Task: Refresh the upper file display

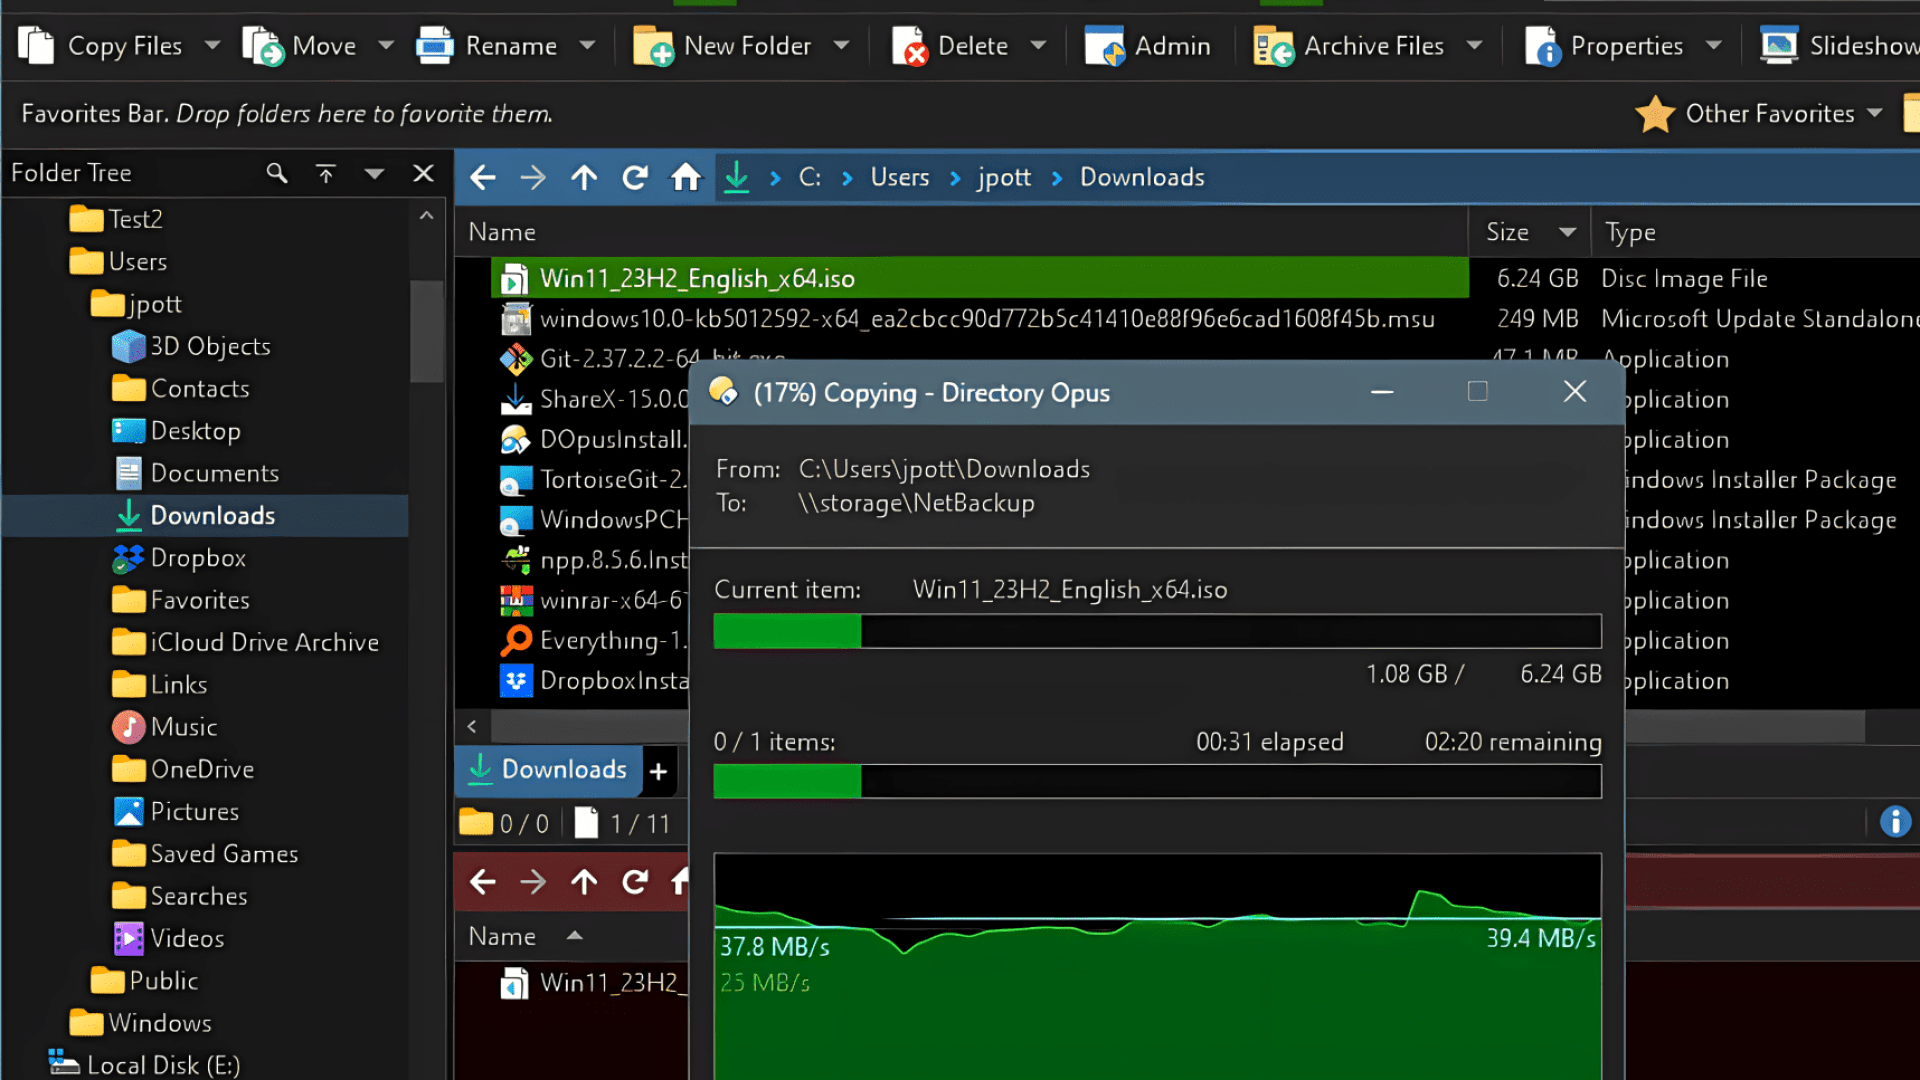Action: point(635,178)
